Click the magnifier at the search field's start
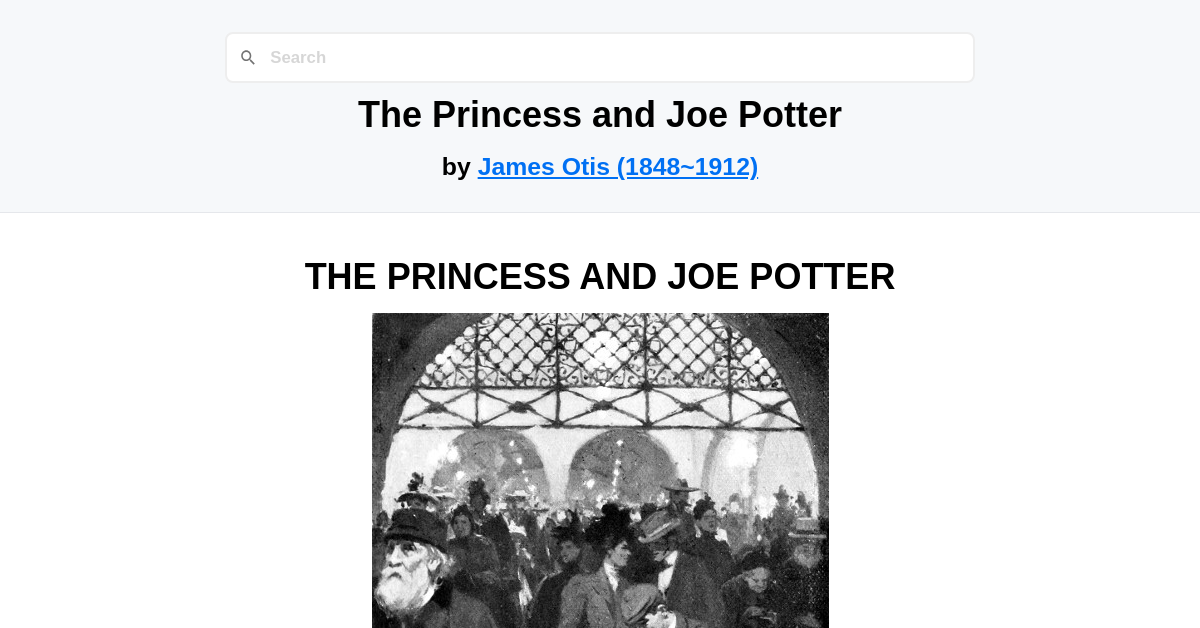Screen dimensions: 1200x628 click(x=248, y=57)
